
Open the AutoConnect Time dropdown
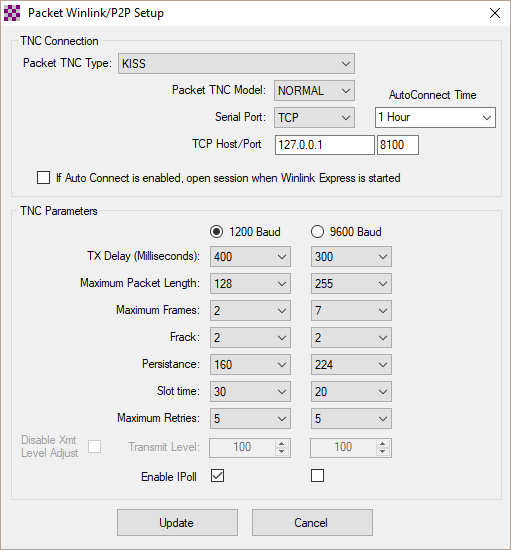click(435, 117)
